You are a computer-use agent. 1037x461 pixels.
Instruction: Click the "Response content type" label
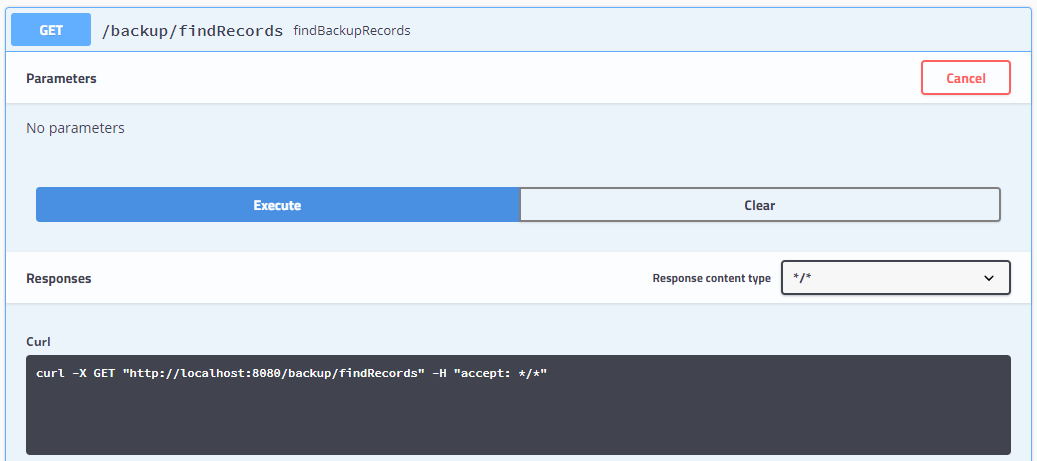pyautogui.click(x=711, y=279)
